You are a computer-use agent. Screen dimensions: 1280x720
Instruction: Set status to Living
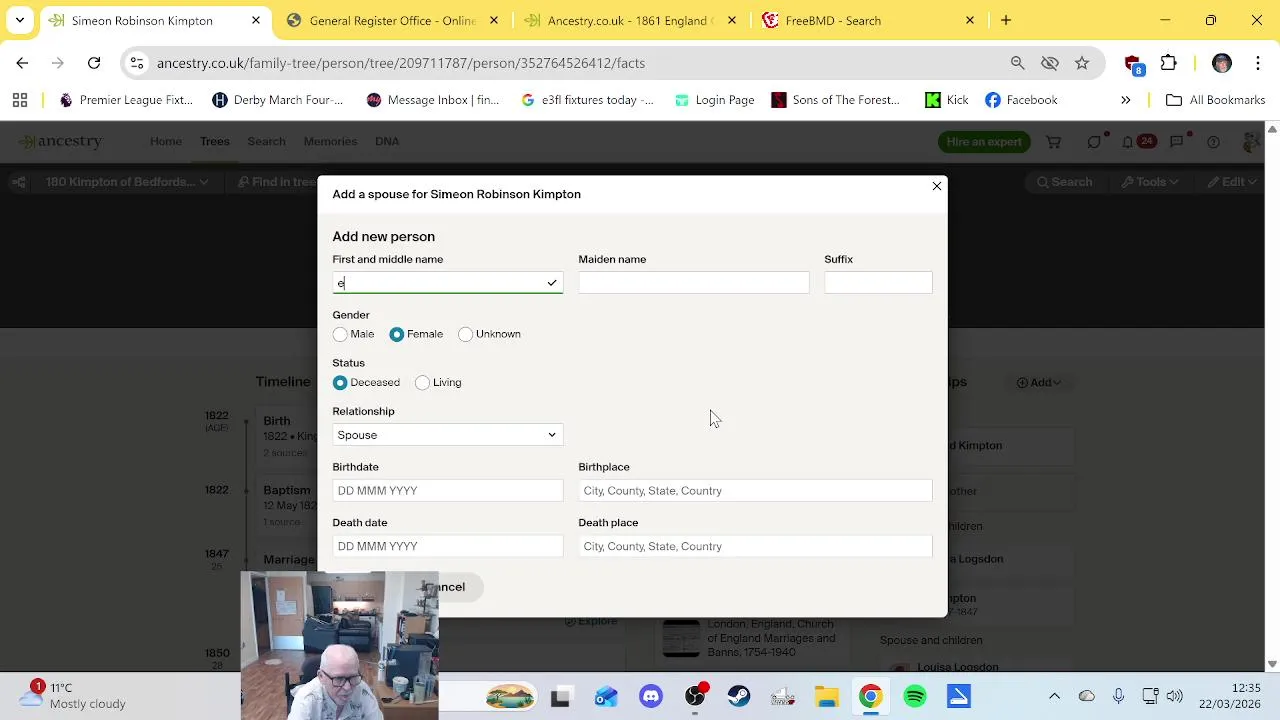(422, 382)
